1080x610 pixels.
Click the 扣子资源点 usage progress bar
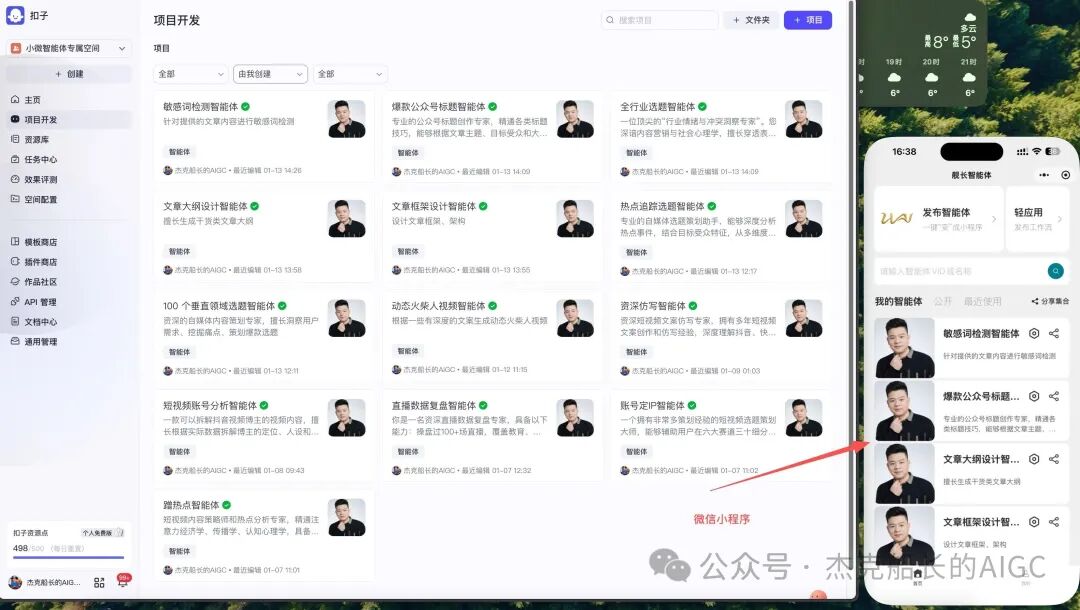68,558
